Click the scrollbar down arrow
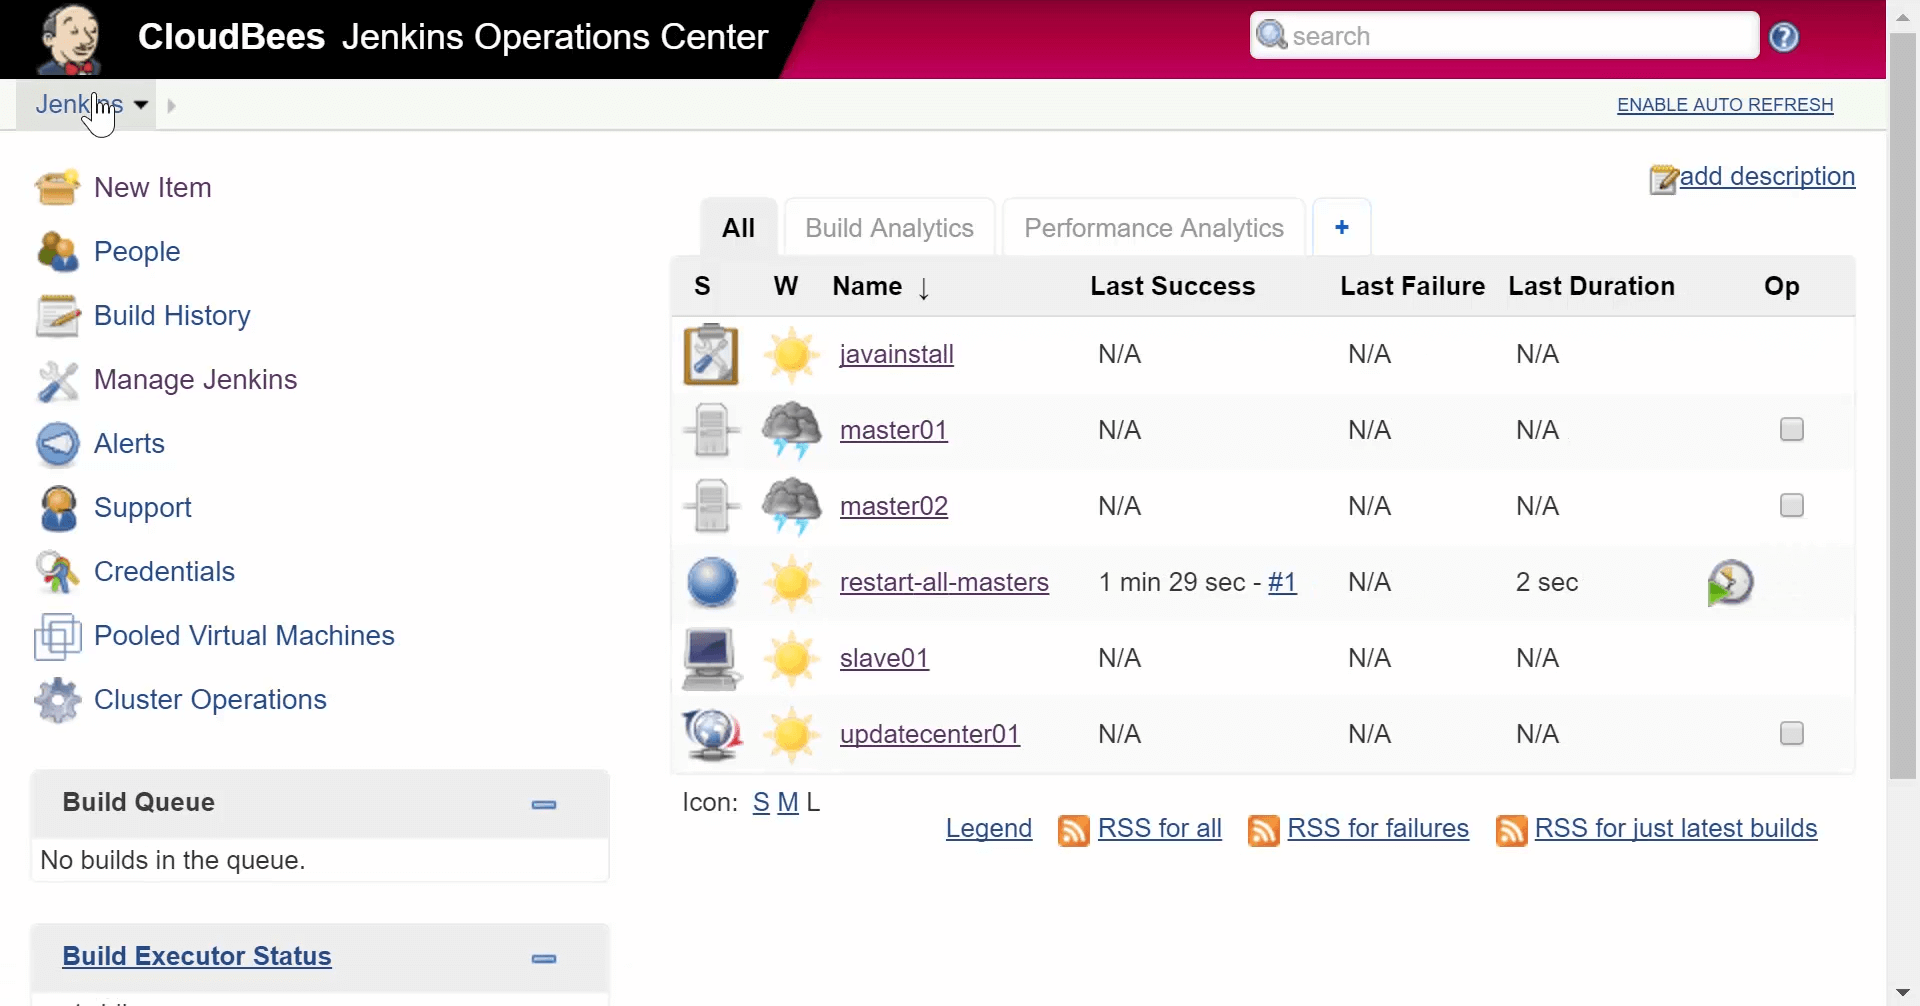This screenshot has height=1006, width=1920. (1902, 993)
